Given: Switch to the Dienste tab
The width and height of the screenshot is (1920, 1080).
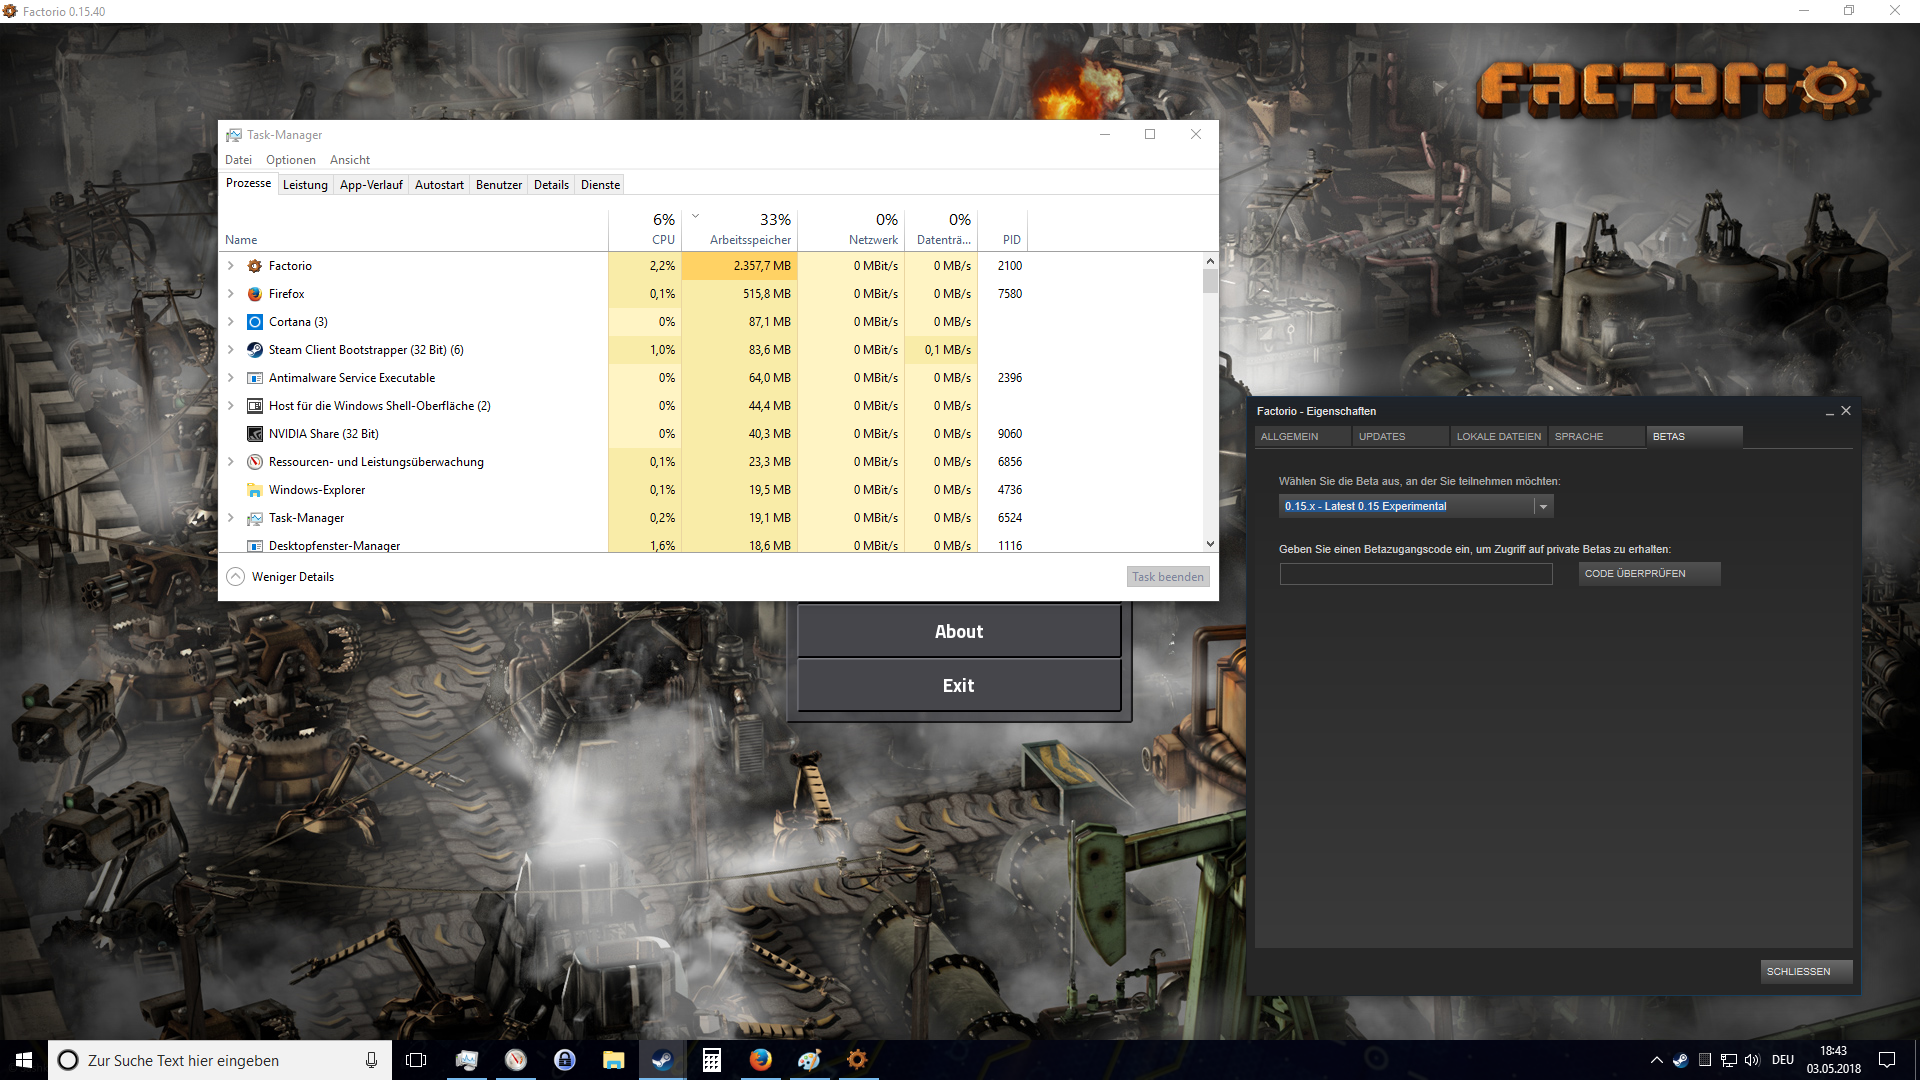Looking at the screenshot, I should (x=600, y=185).
